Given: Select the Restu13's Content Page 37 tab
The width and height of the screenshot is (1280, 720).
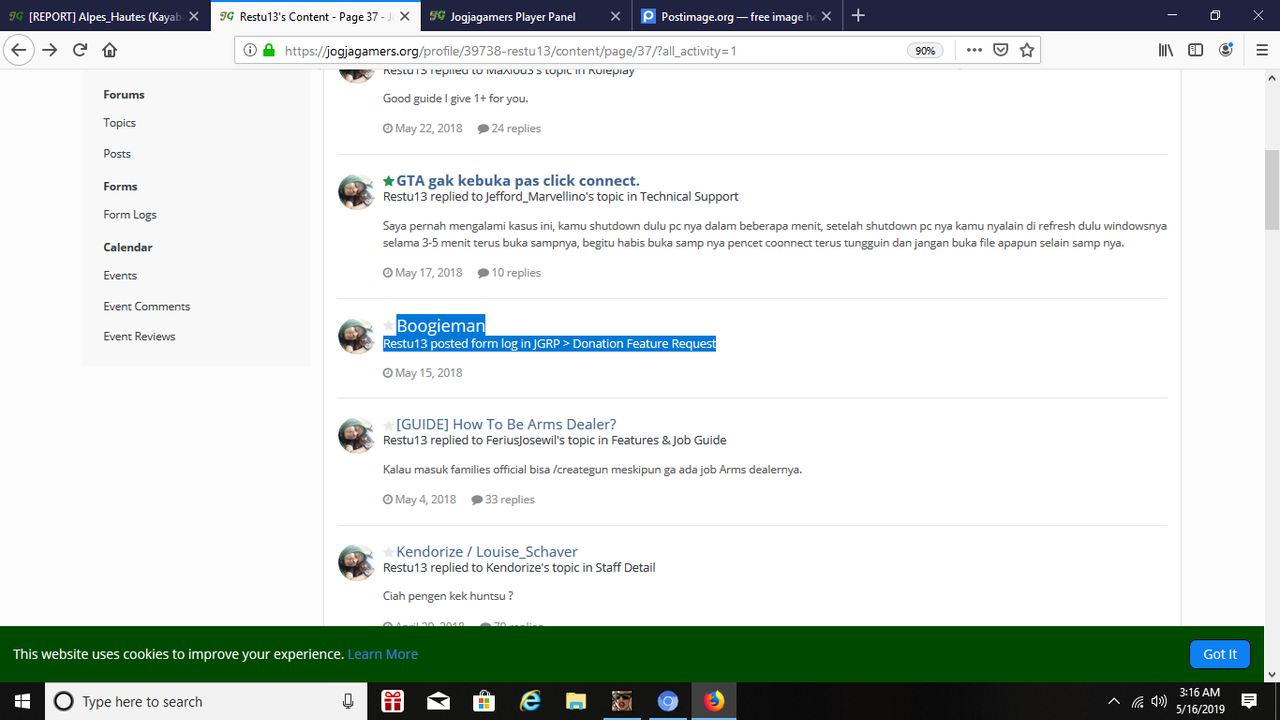Looking at the screenshot, I should click(316, 16).
